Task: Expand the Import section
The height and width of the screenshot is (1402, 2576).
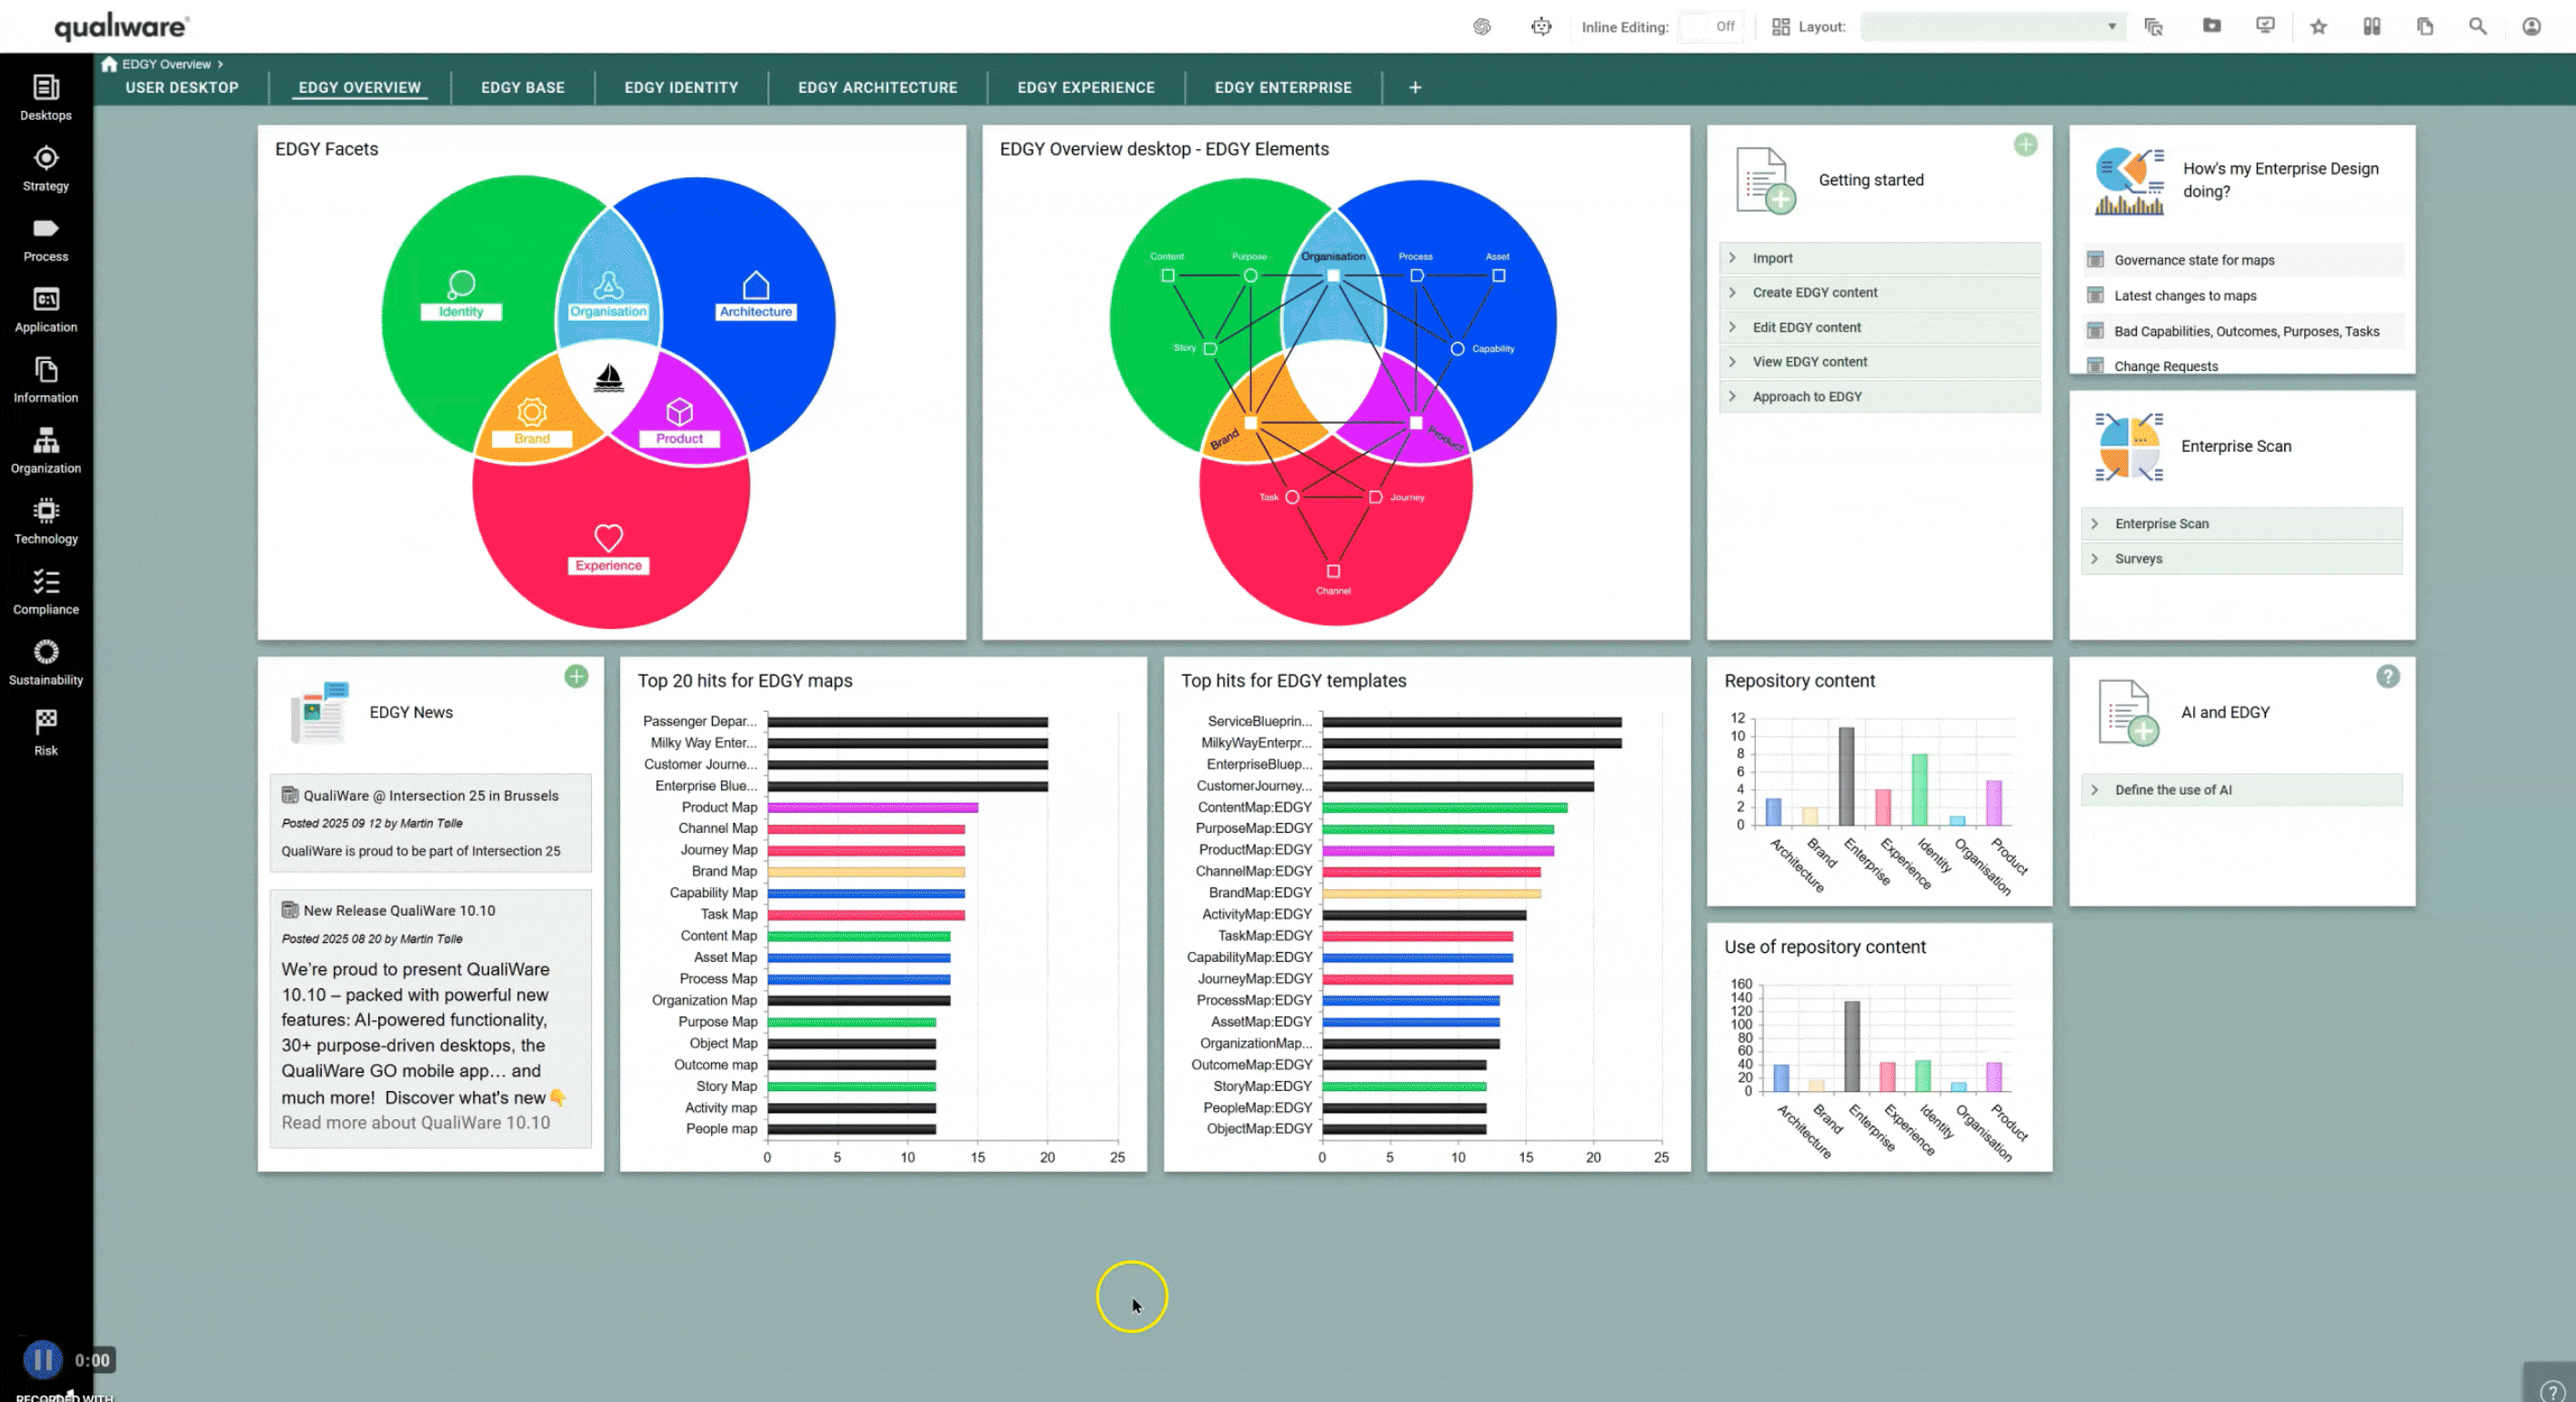Action: click(x=1772, y=258)
